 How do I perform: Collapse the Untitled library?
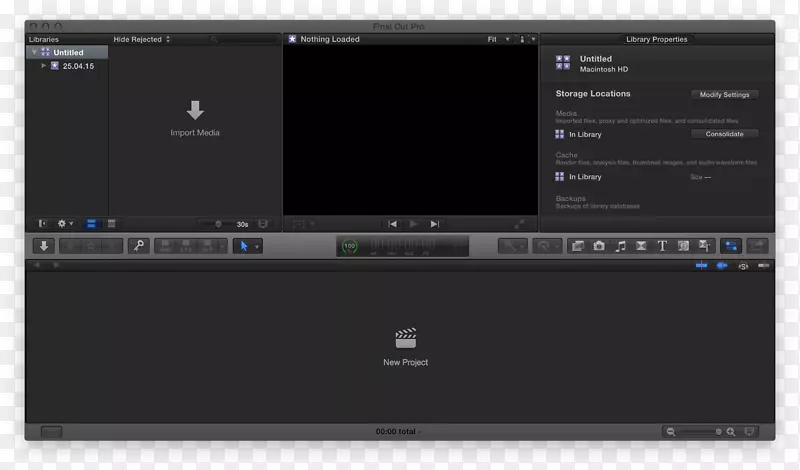tap(34, 52)
